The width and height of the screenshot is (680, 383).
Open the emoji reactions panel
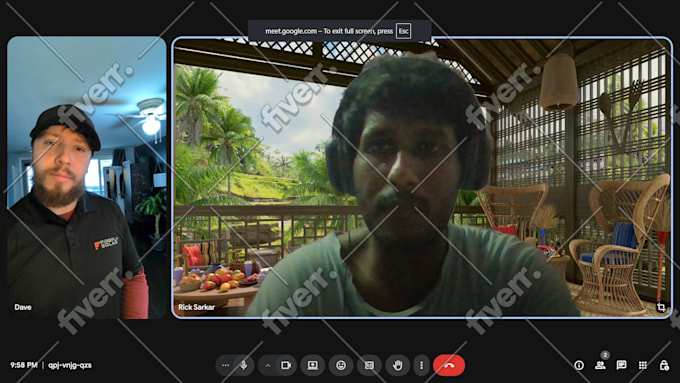(341, 365)
